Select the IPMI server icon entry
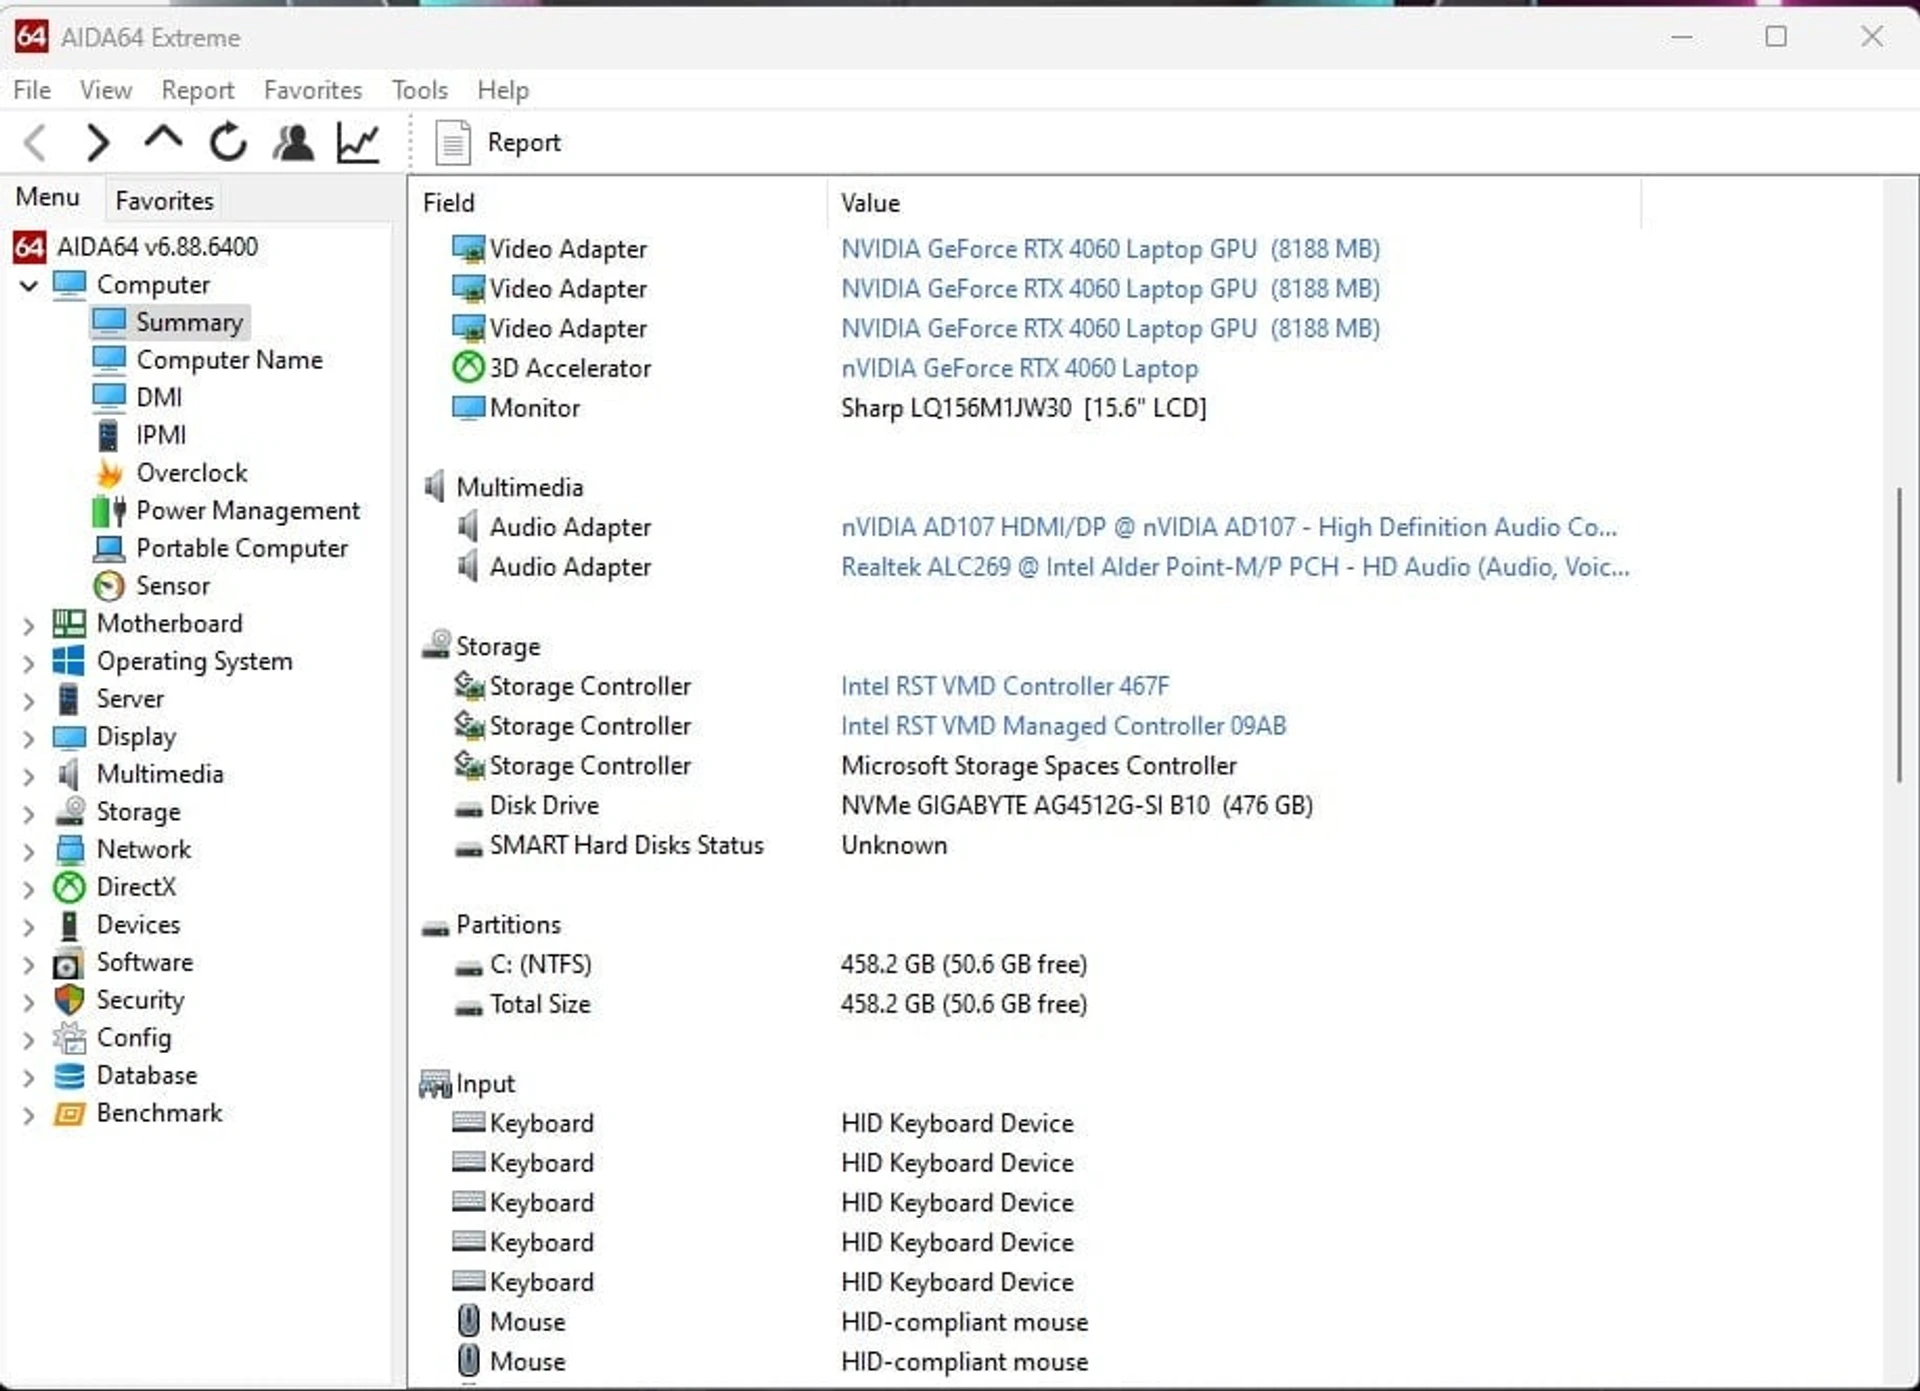Image resolution: width=1920 pixels, height=1391 pixels. pyautogui.click(x=108, y=435)
